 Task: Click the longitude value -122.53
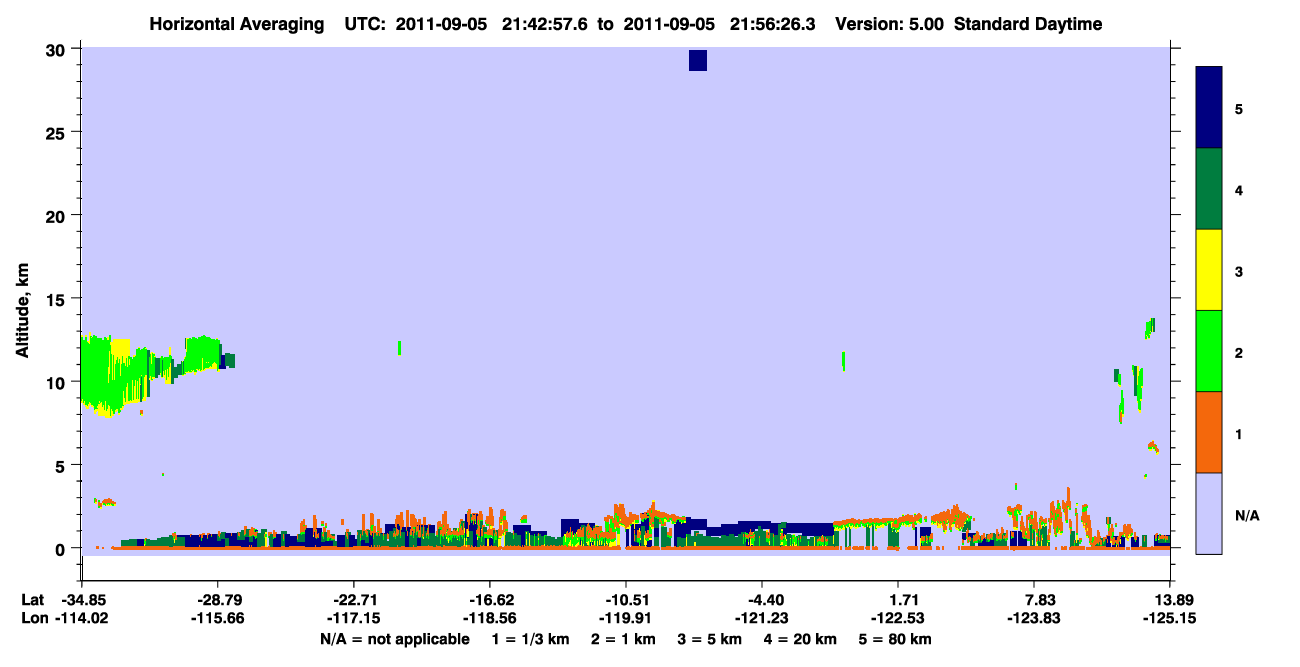pos(898,618)
